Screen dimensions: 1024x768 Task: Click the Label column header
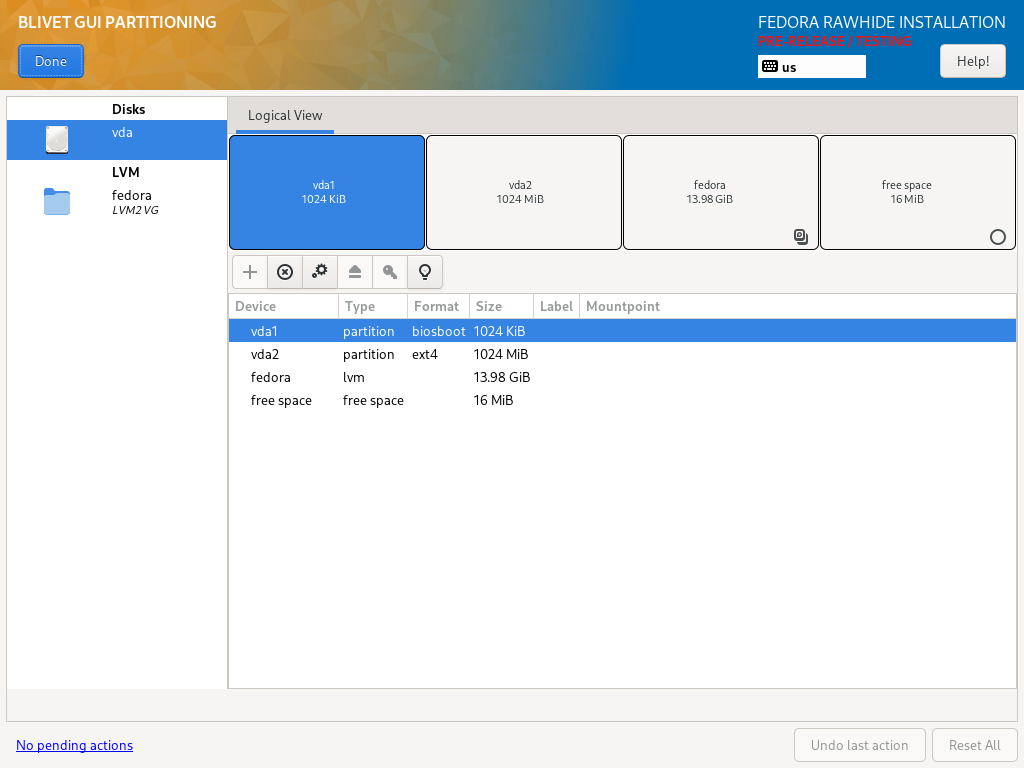pos(556,306)
